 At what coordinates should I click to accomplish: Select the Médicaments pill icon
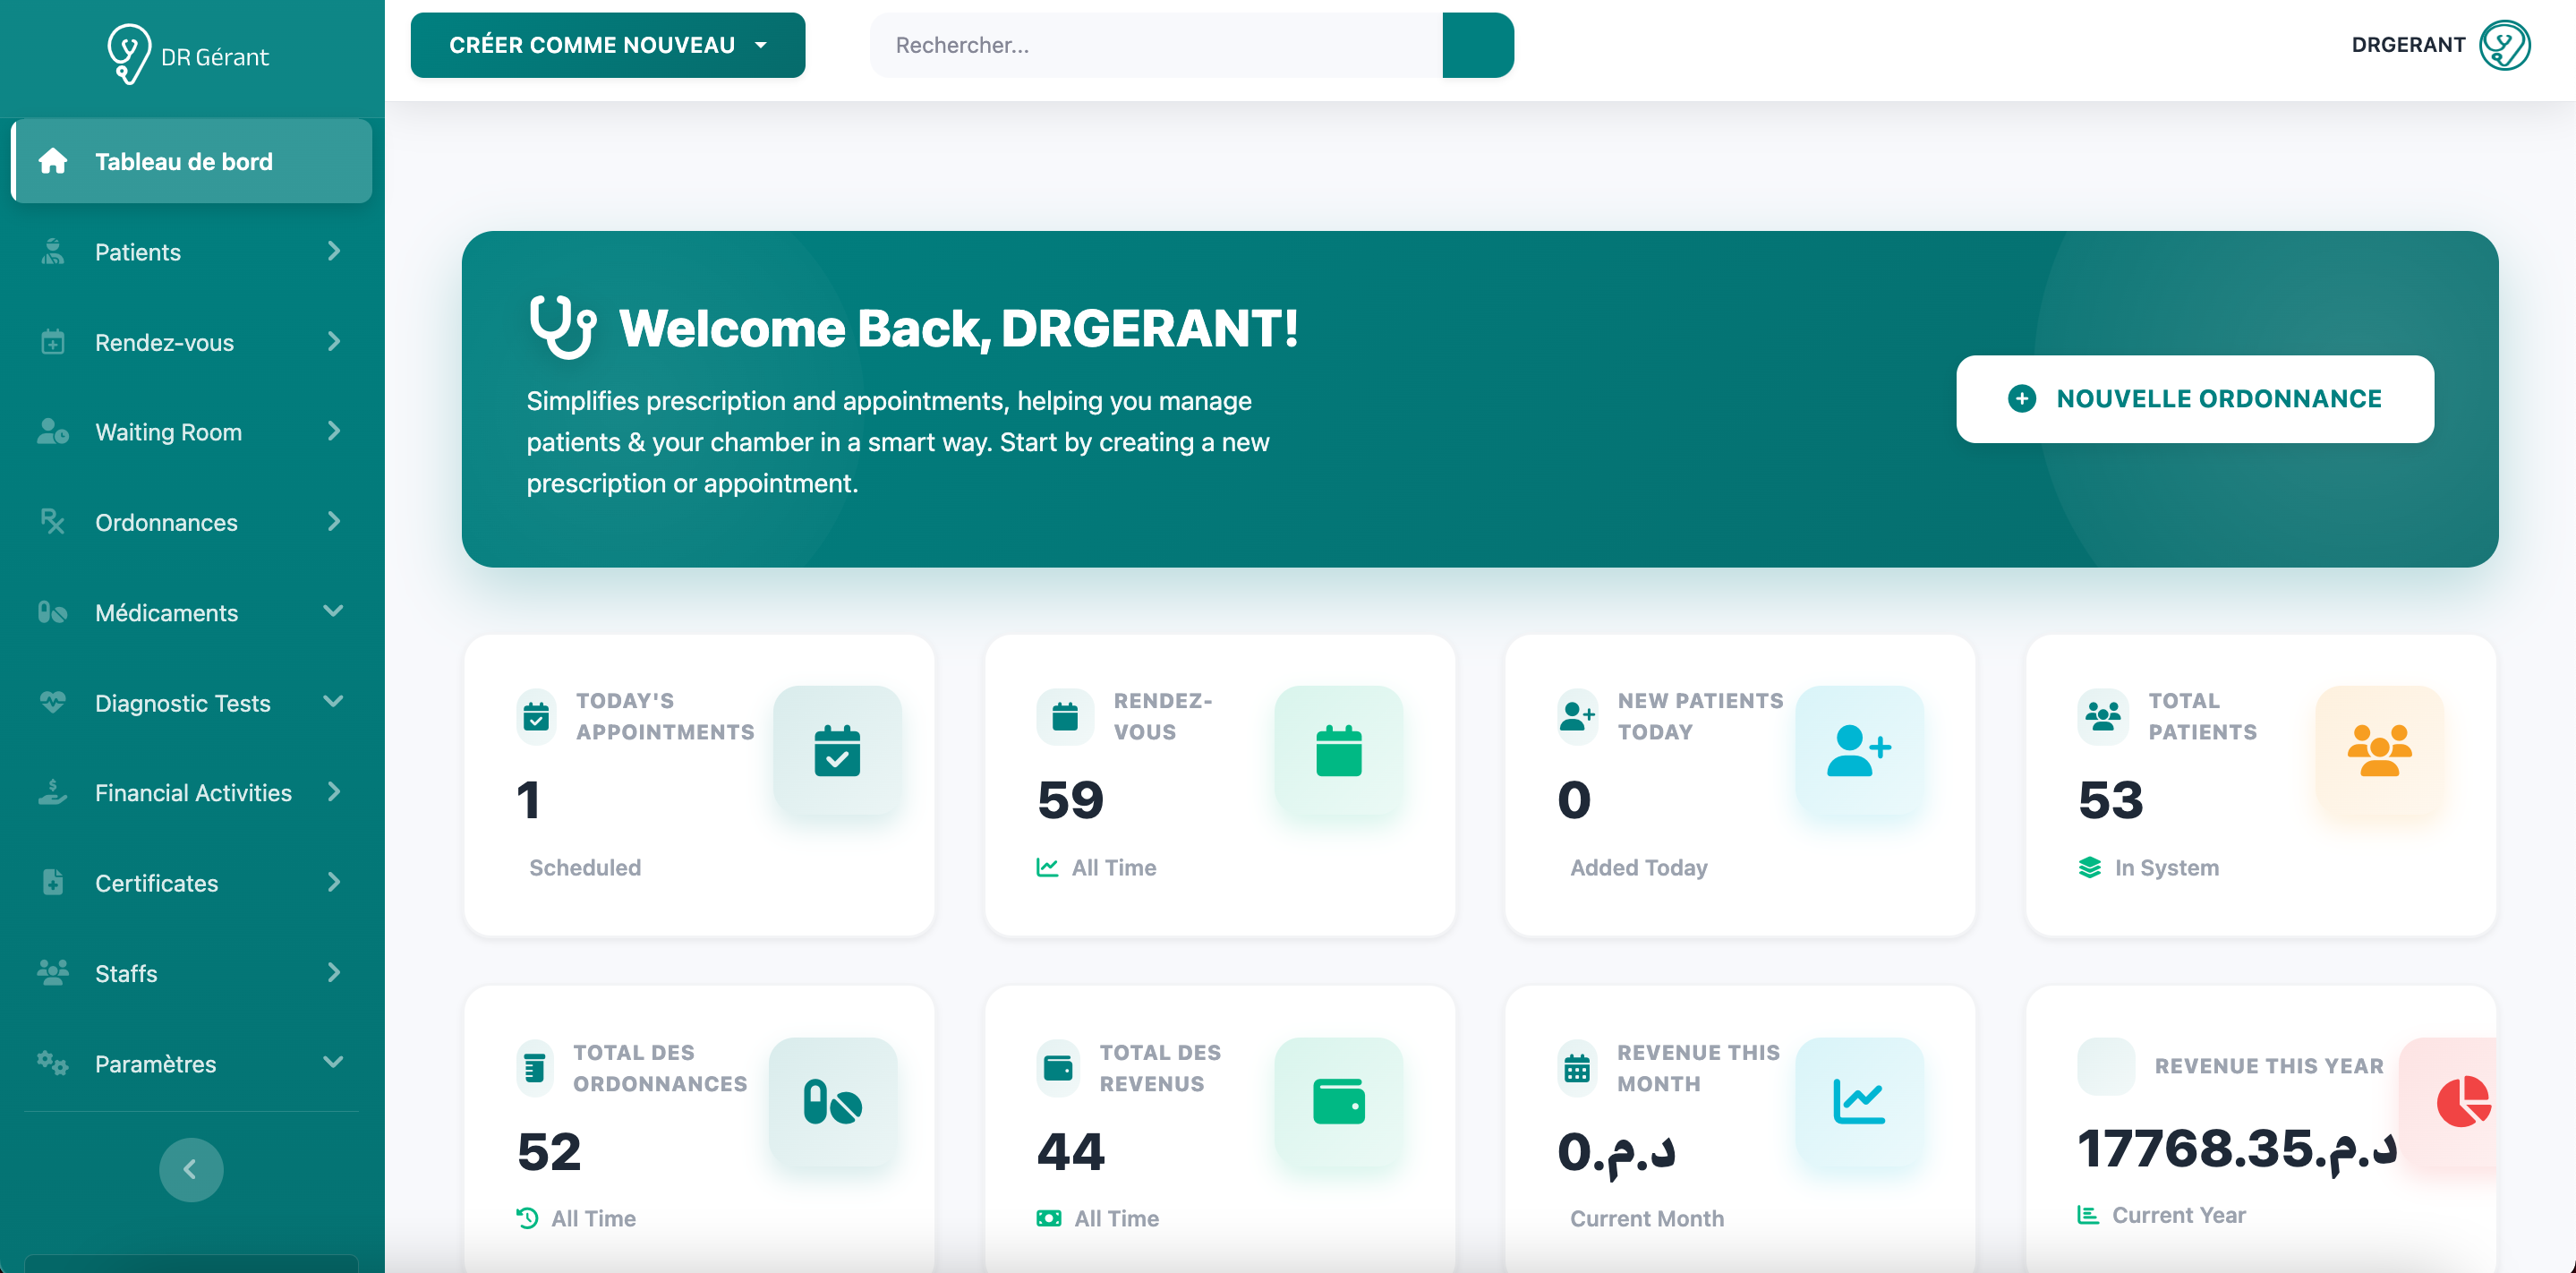coord(51,611)
